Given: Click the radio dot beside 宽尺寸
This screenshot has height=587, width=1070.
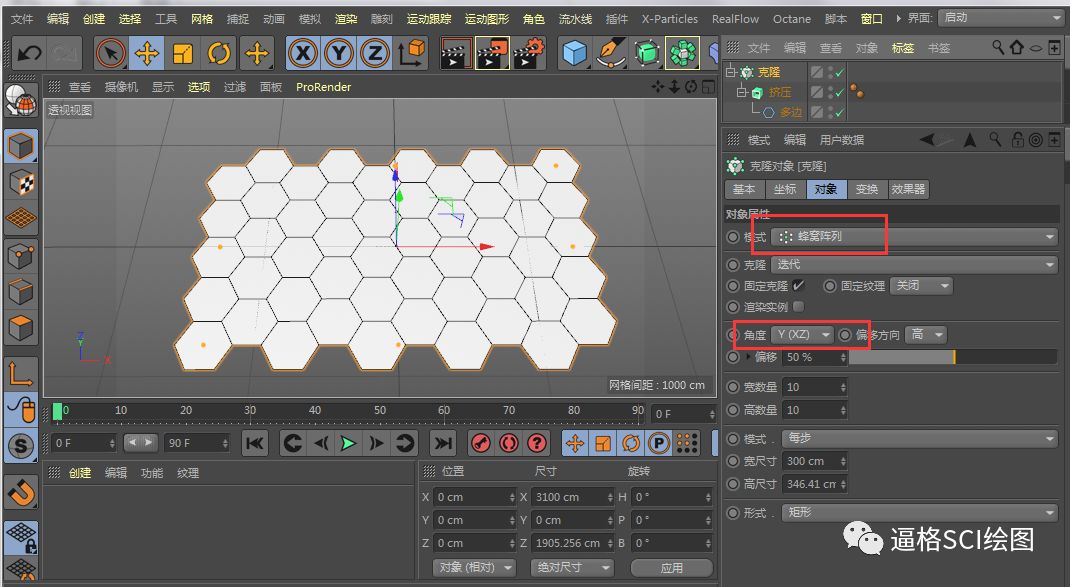Looking at the screenshot, I should [733, 461].
